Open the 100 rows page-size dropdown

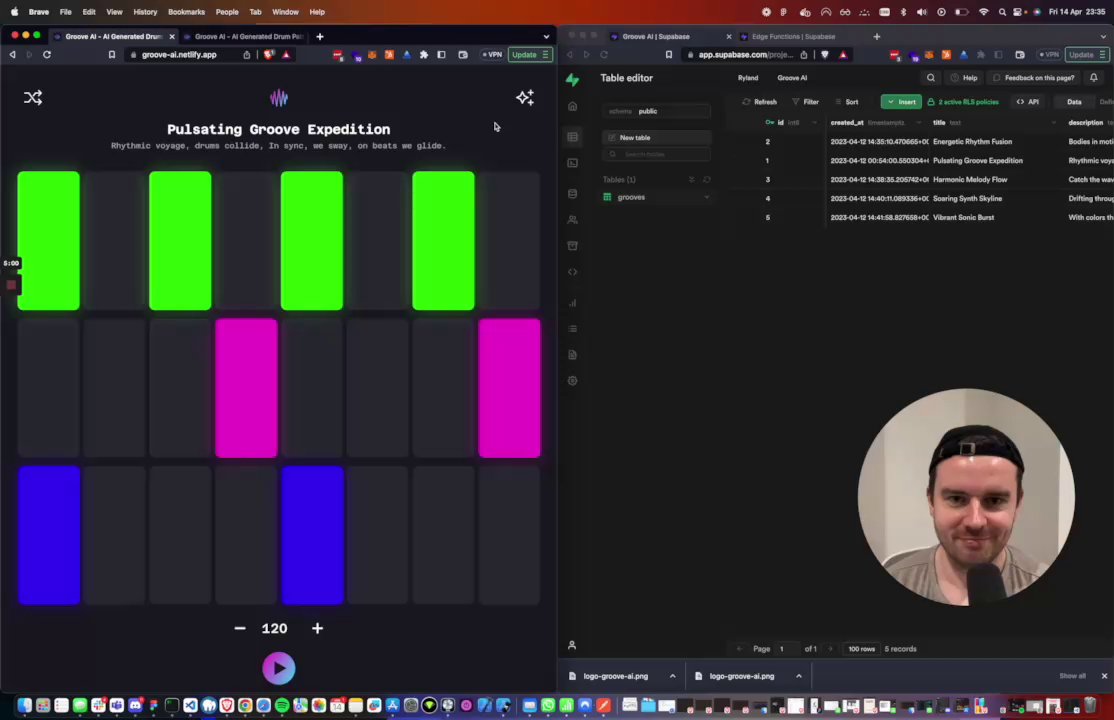pyautogui.click(x=862, y=649)
